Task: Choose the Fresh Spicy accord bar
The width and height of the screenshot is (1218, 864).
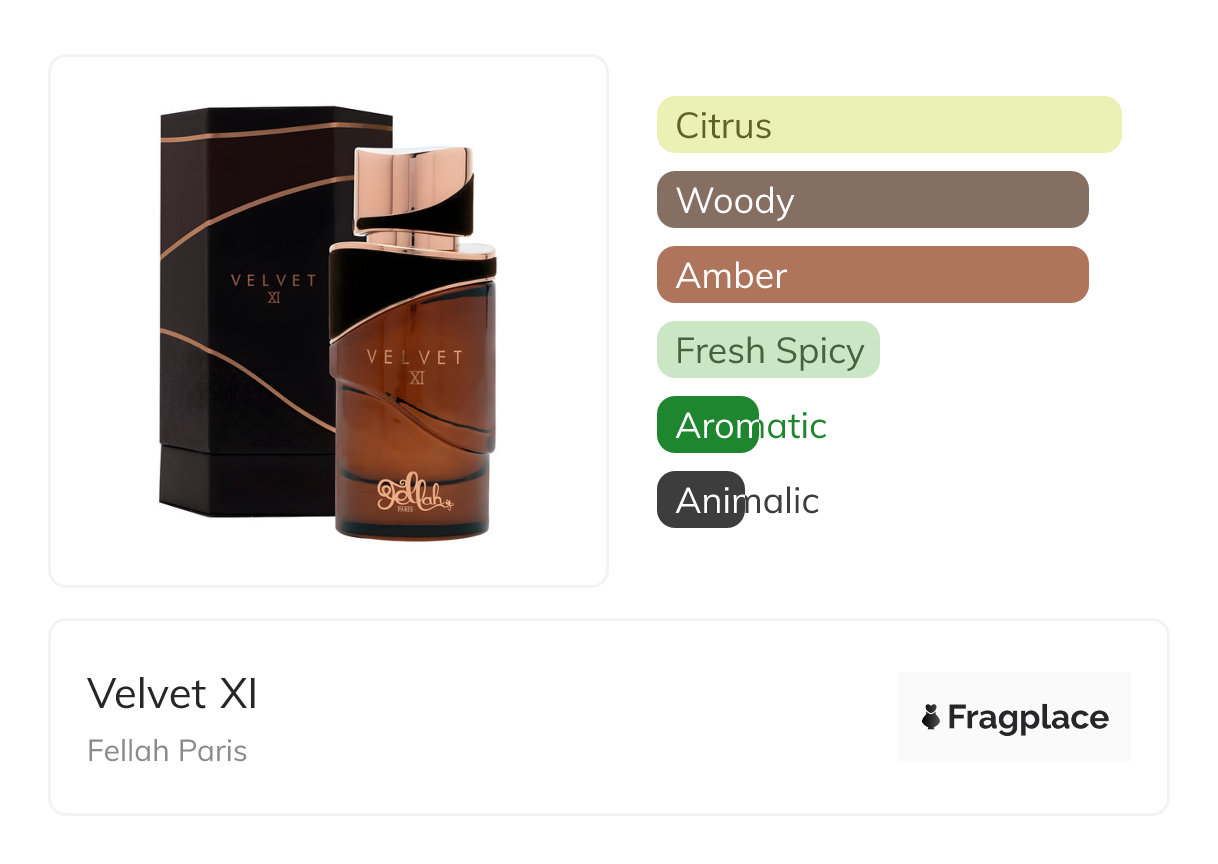Action: pyautogui.click(x=768, y=350)
